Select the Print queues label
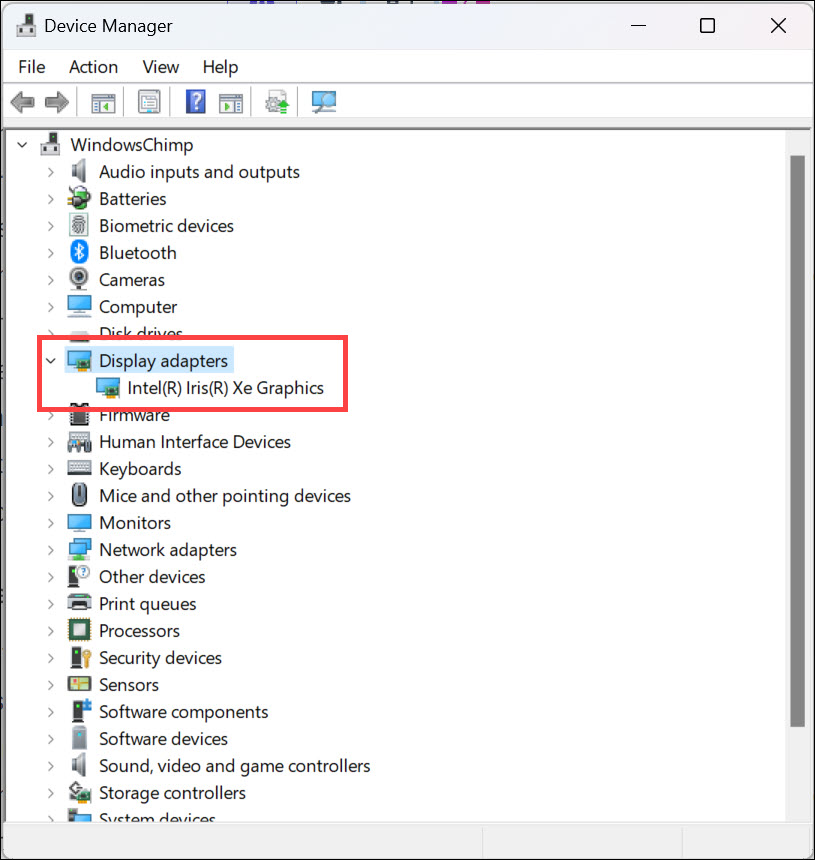Image resolution: width=815 pixels, height=860 pixels. (148, 604)
